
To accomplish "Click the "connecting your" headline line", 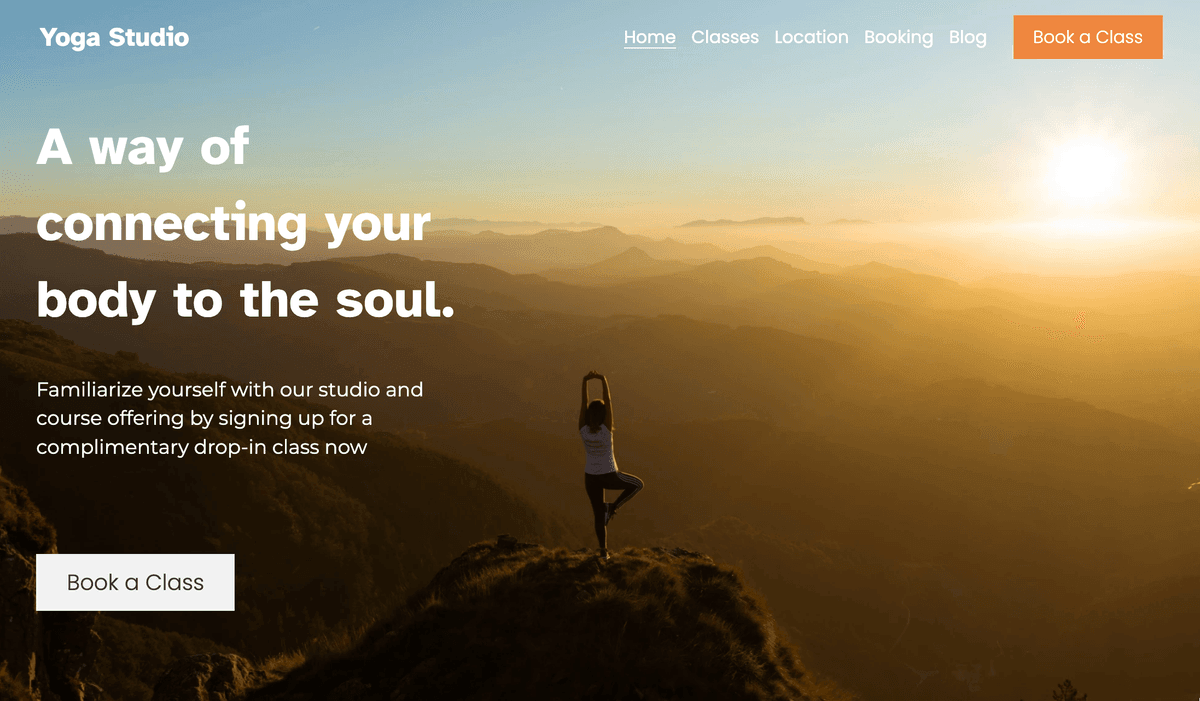I will click(234, 224).
